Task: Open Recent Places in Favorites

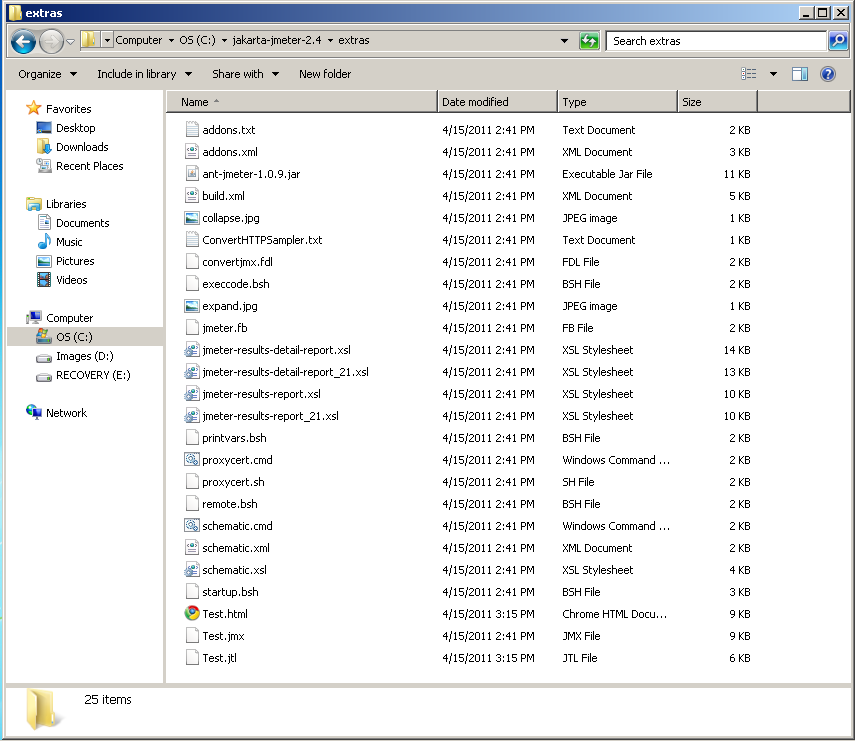Action: pyautogui.click(x=89, y=166)
